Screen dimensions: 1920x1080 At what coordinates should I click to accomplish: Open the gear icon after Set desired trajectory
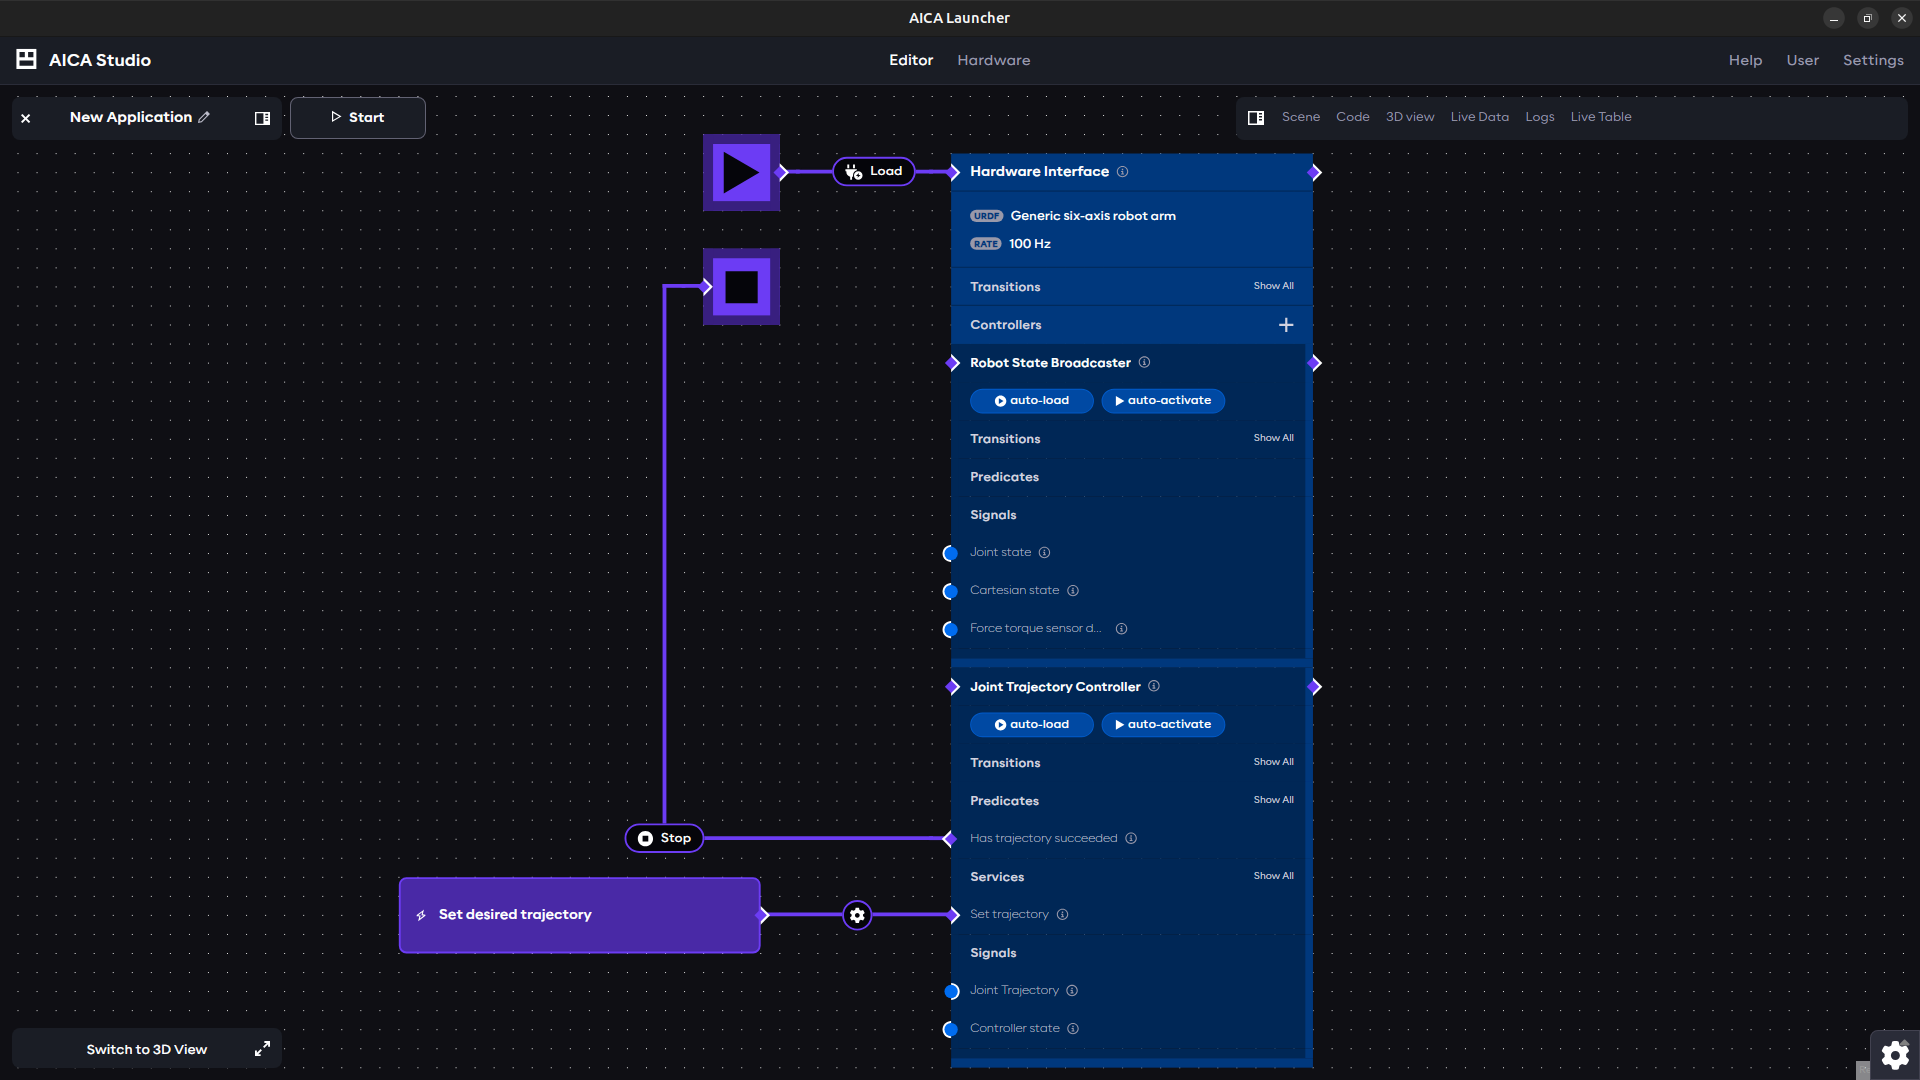click(x=857, y=915)
